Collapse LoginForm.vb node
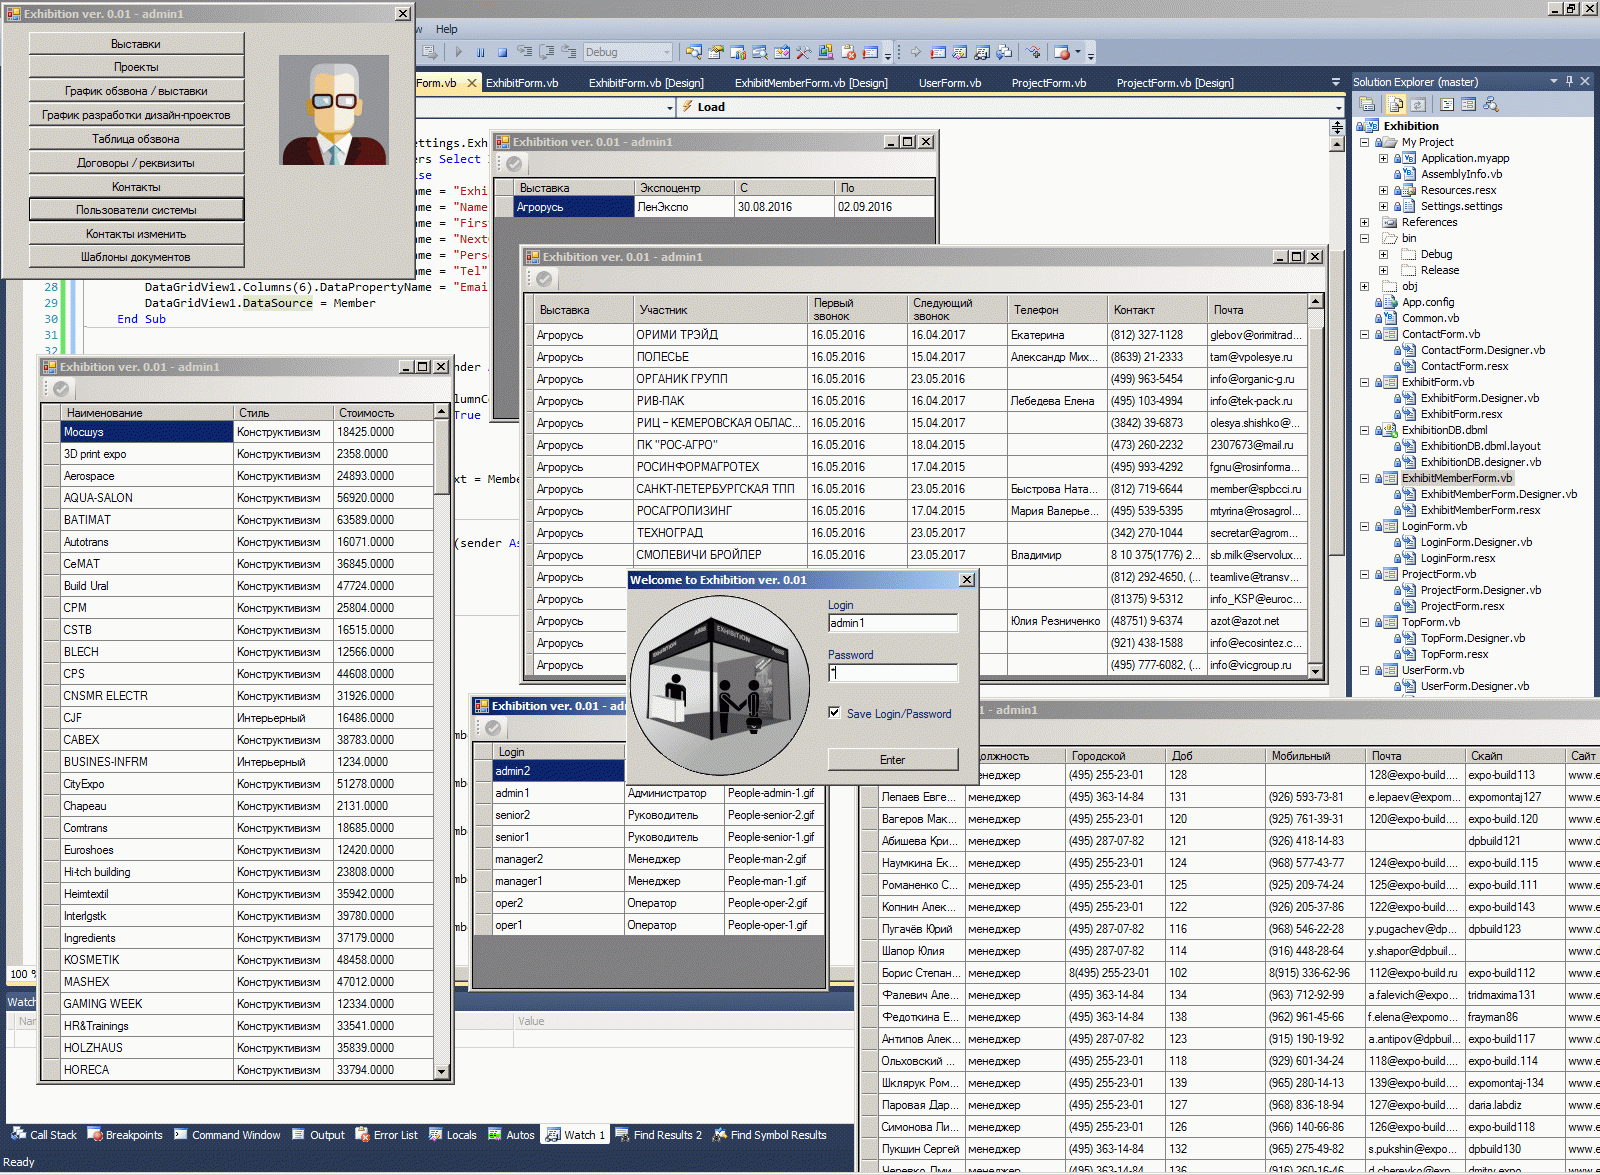Viewport: 1600px width, 1175px height. (1364, 526)
